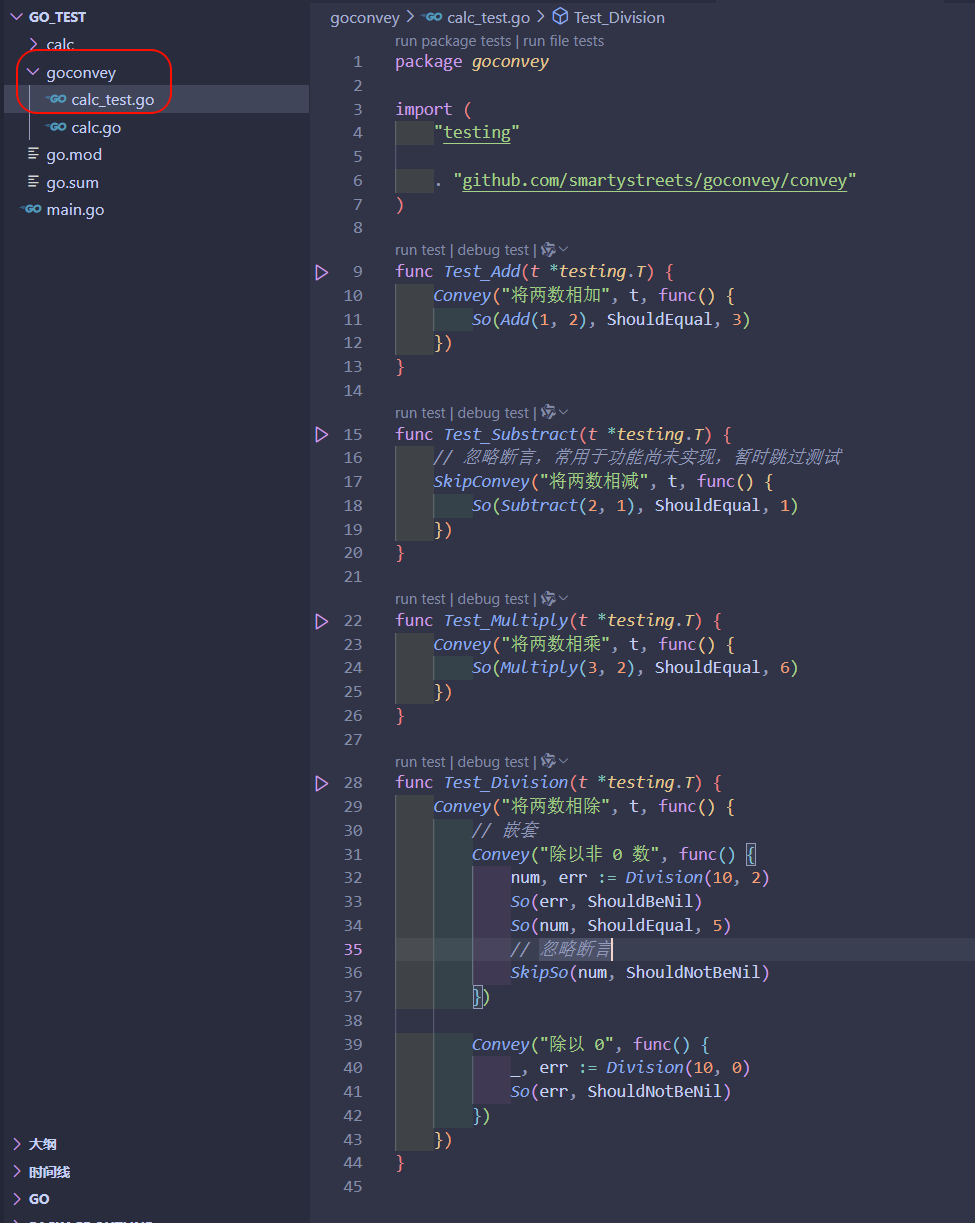Click 'run test' above func Test_Multiply
The image size is (975, 1223).
[420, 599]
